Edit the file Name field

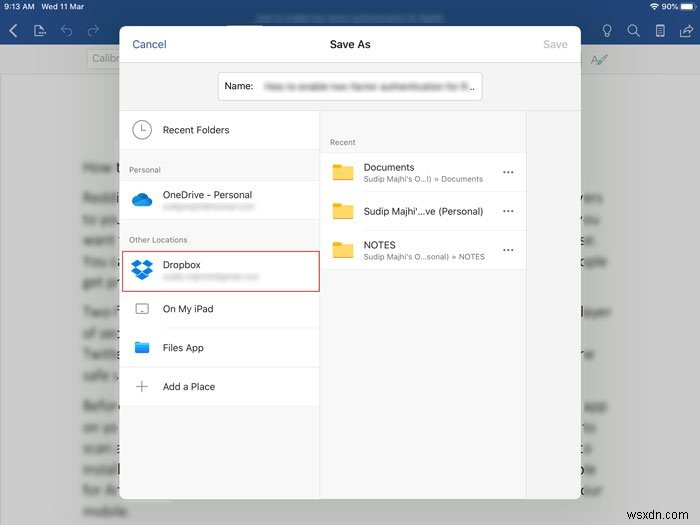[350, 86]
